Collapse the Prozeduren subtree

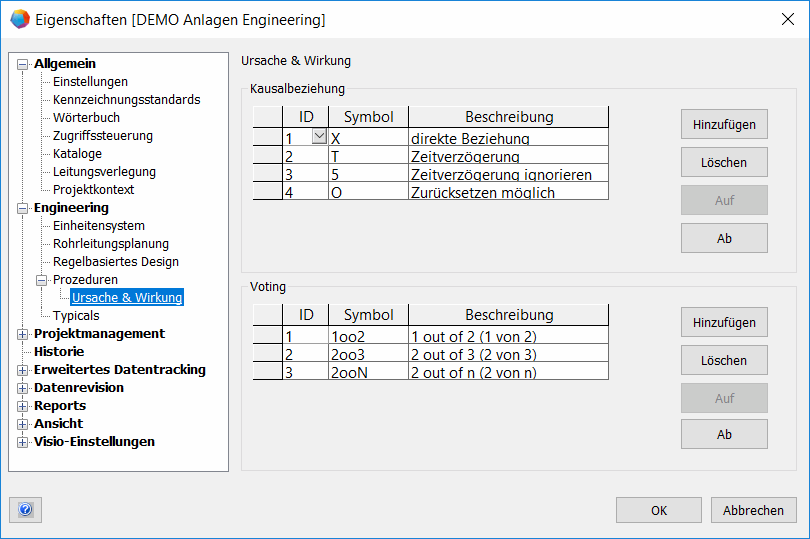(42, 280)
